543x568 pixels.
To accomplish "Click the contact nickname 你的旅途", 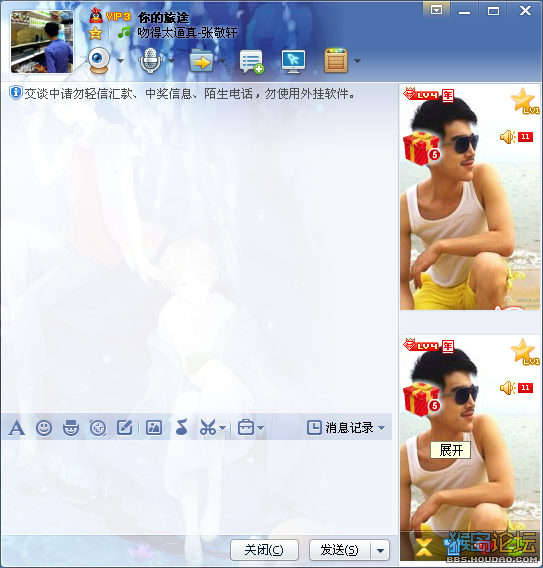I will coord(163,17).
